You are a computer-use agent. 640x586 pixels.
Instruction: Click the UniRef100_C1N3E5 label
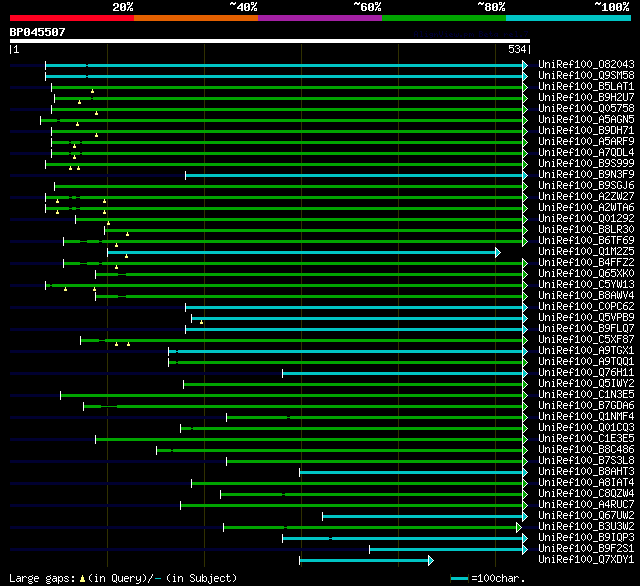pyautogui.click(x=586, y=395)
